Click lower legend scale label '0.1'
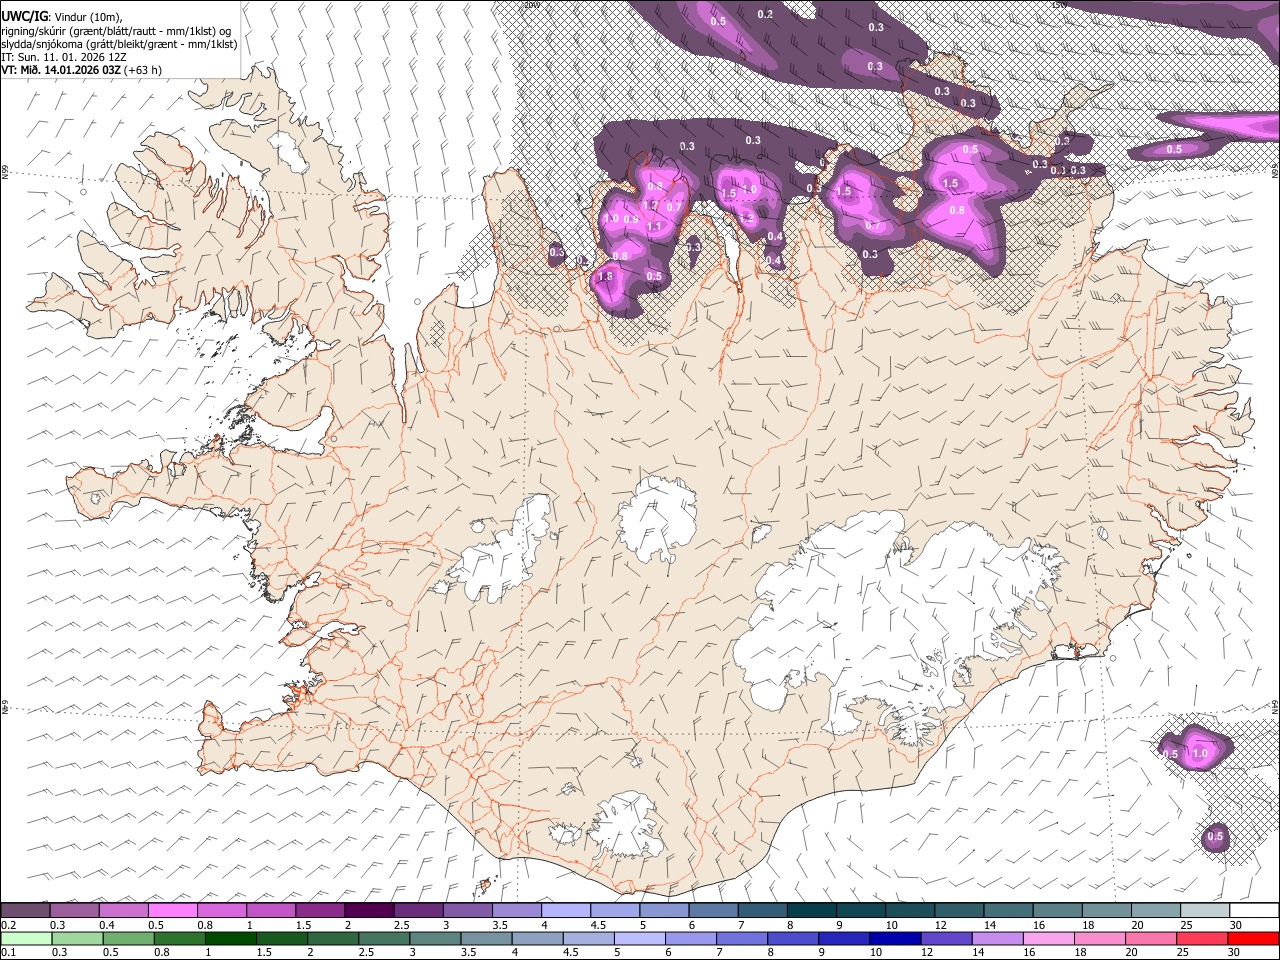1280x960 pixels. (x=9, y=953)
